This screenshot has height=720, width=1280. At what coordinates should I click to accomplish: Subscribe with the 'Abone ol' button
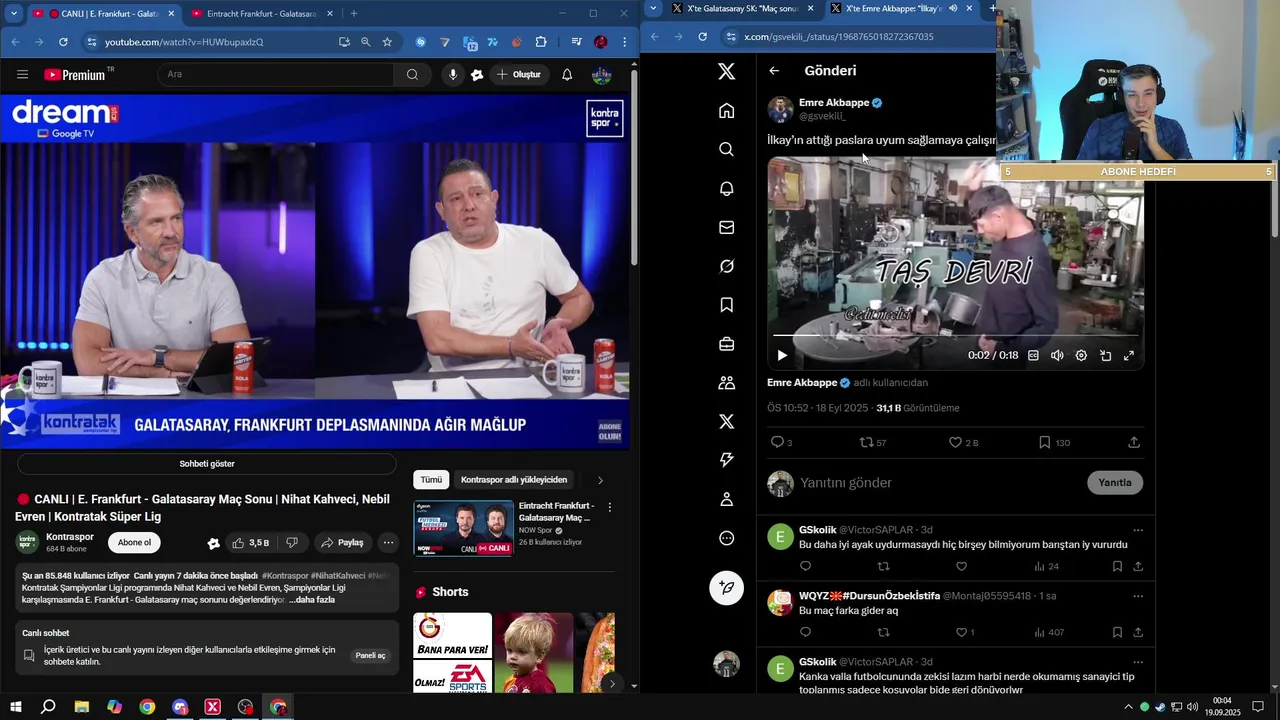[134, 543]
